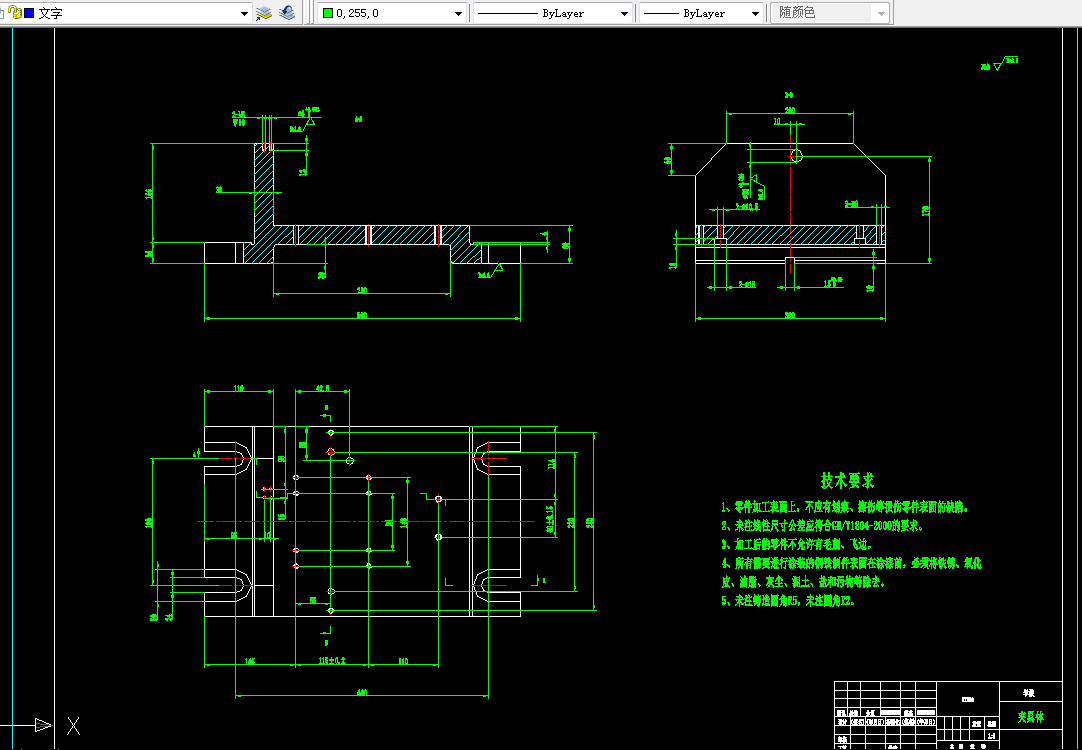Select the 115±0.2 dimension text
This screenshot has width=1082, height=750.
(x=332, y=661)
